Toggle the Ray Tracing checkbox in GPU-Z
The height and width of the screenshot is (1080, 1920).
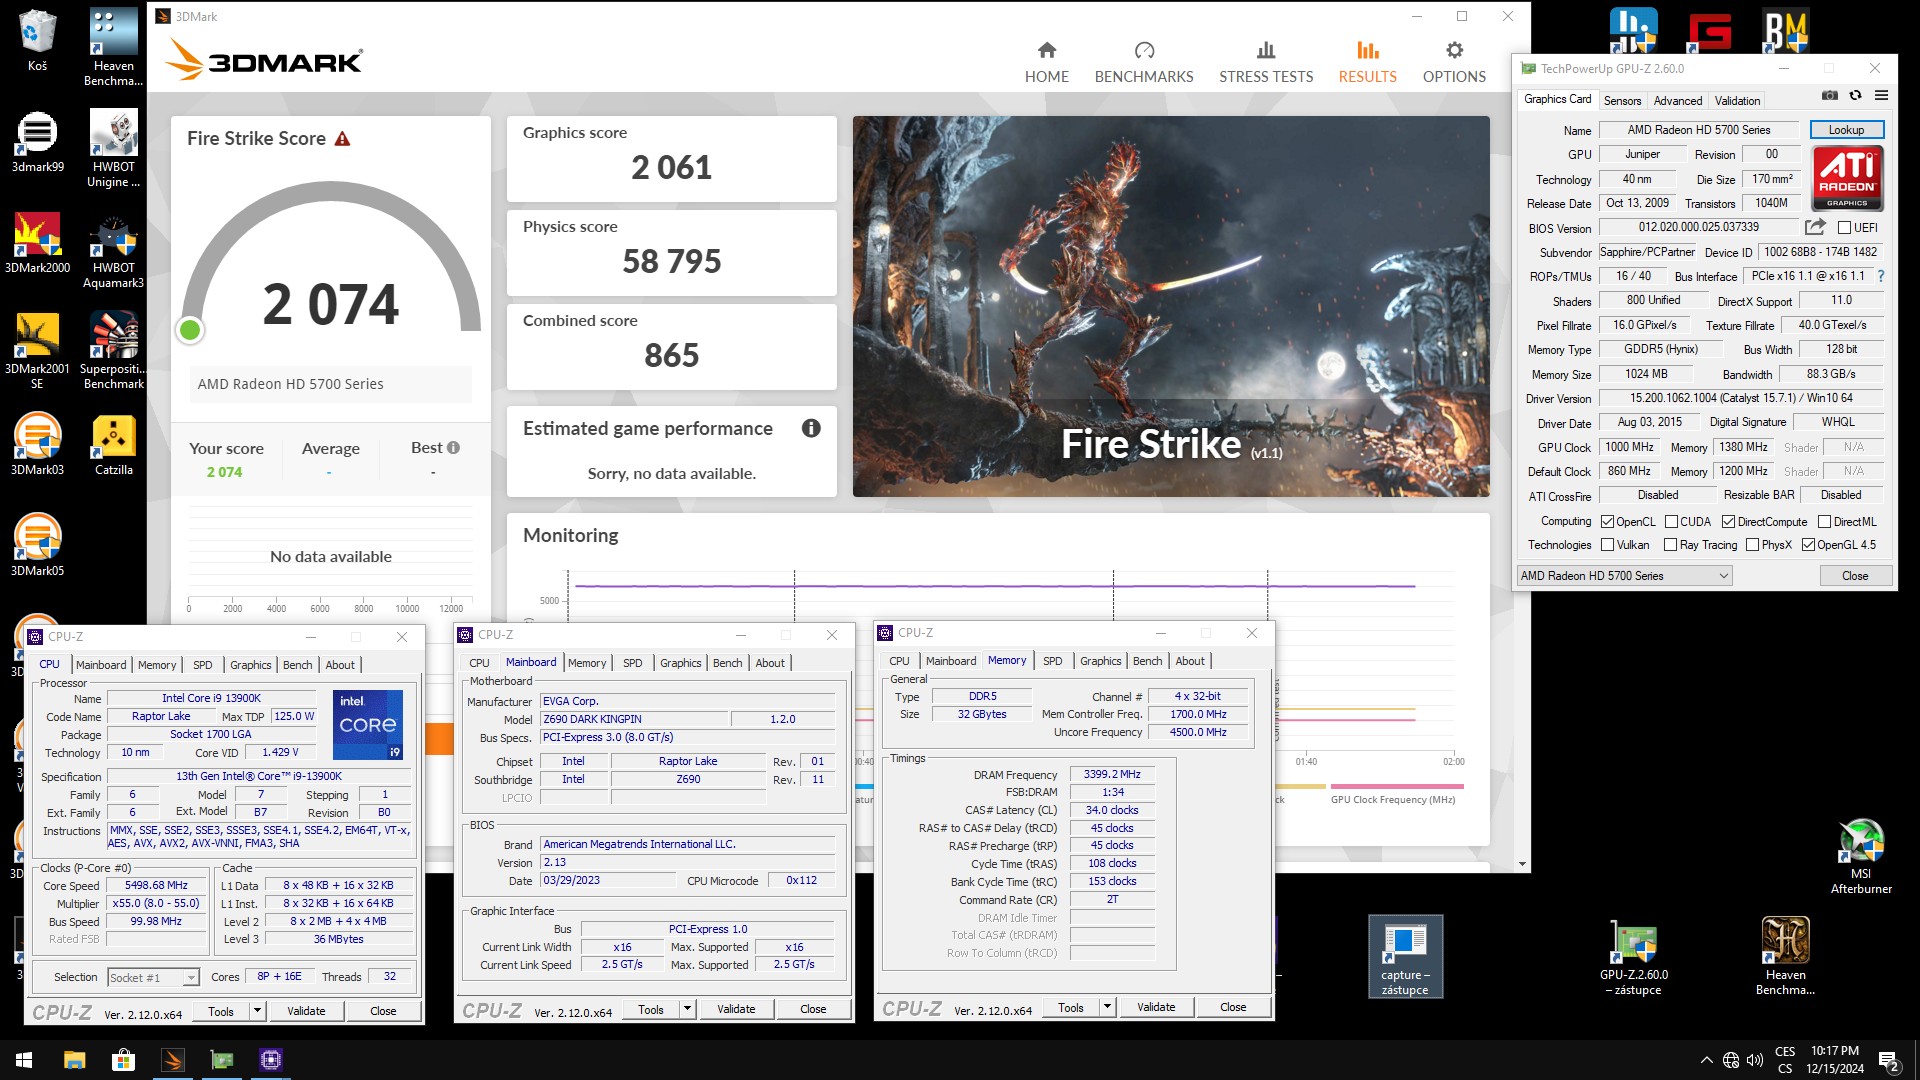click(1670, 545)
